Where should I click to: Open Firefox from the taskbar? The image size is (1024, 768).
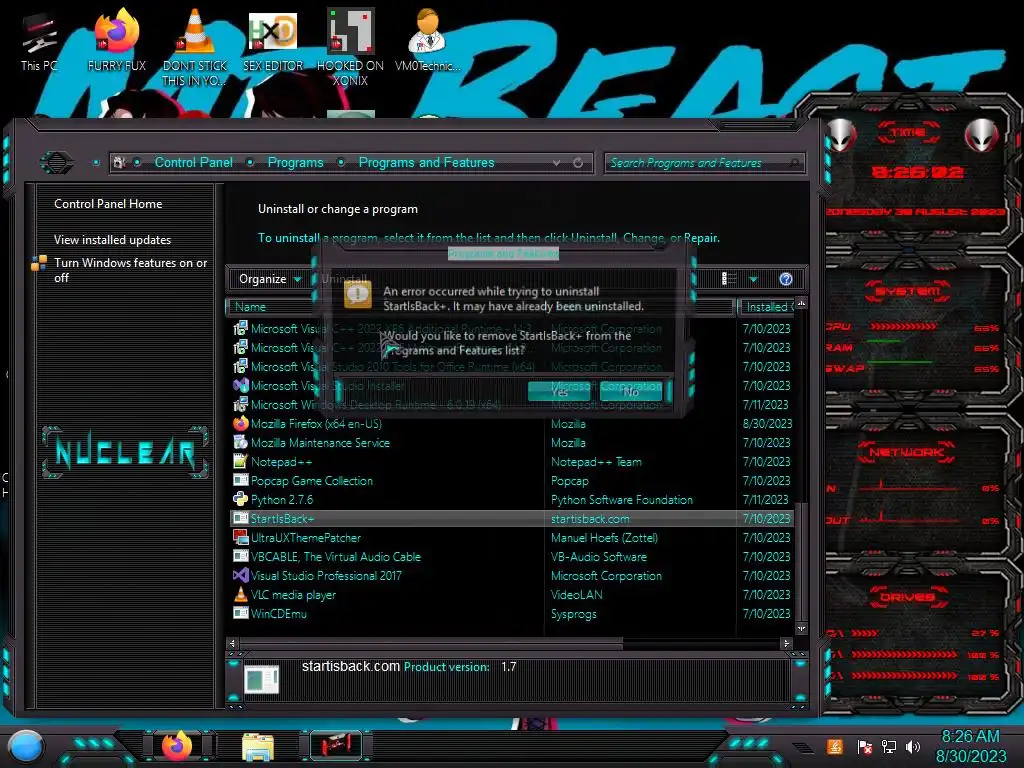tap(177, 746)
